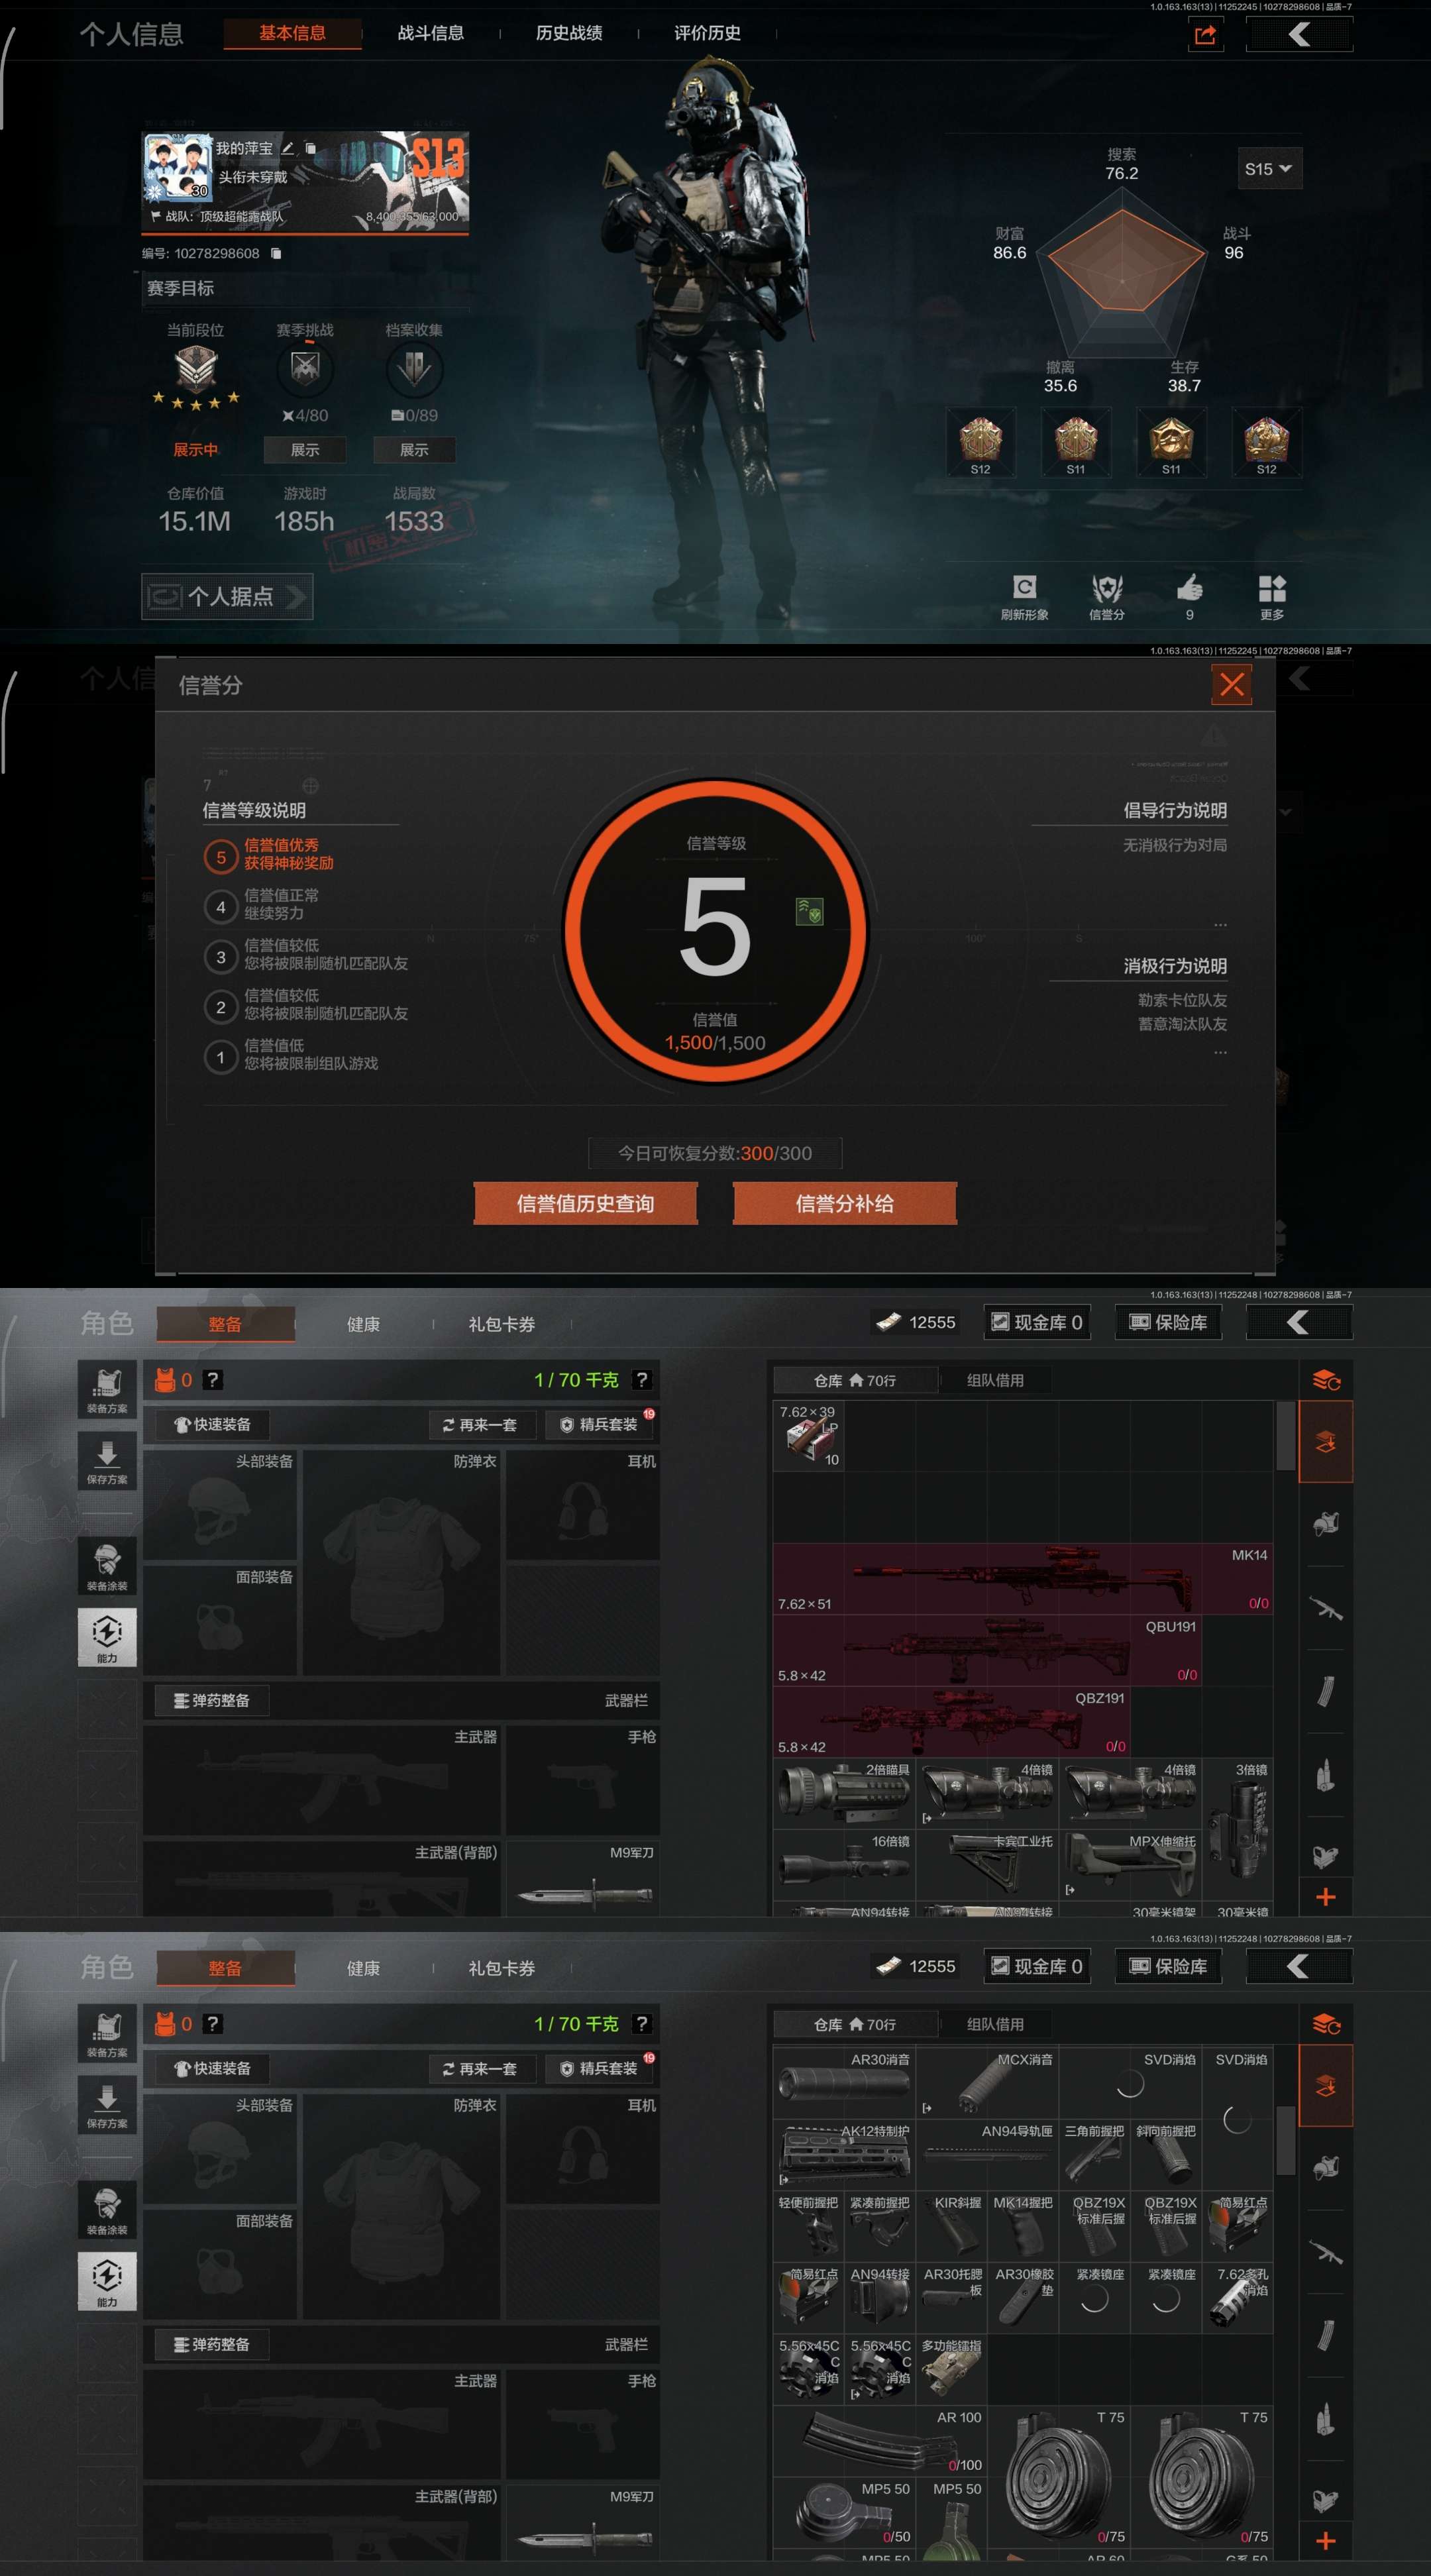
Task: Copy the player ID number 10278298608
Action: (x=276, y=254)
